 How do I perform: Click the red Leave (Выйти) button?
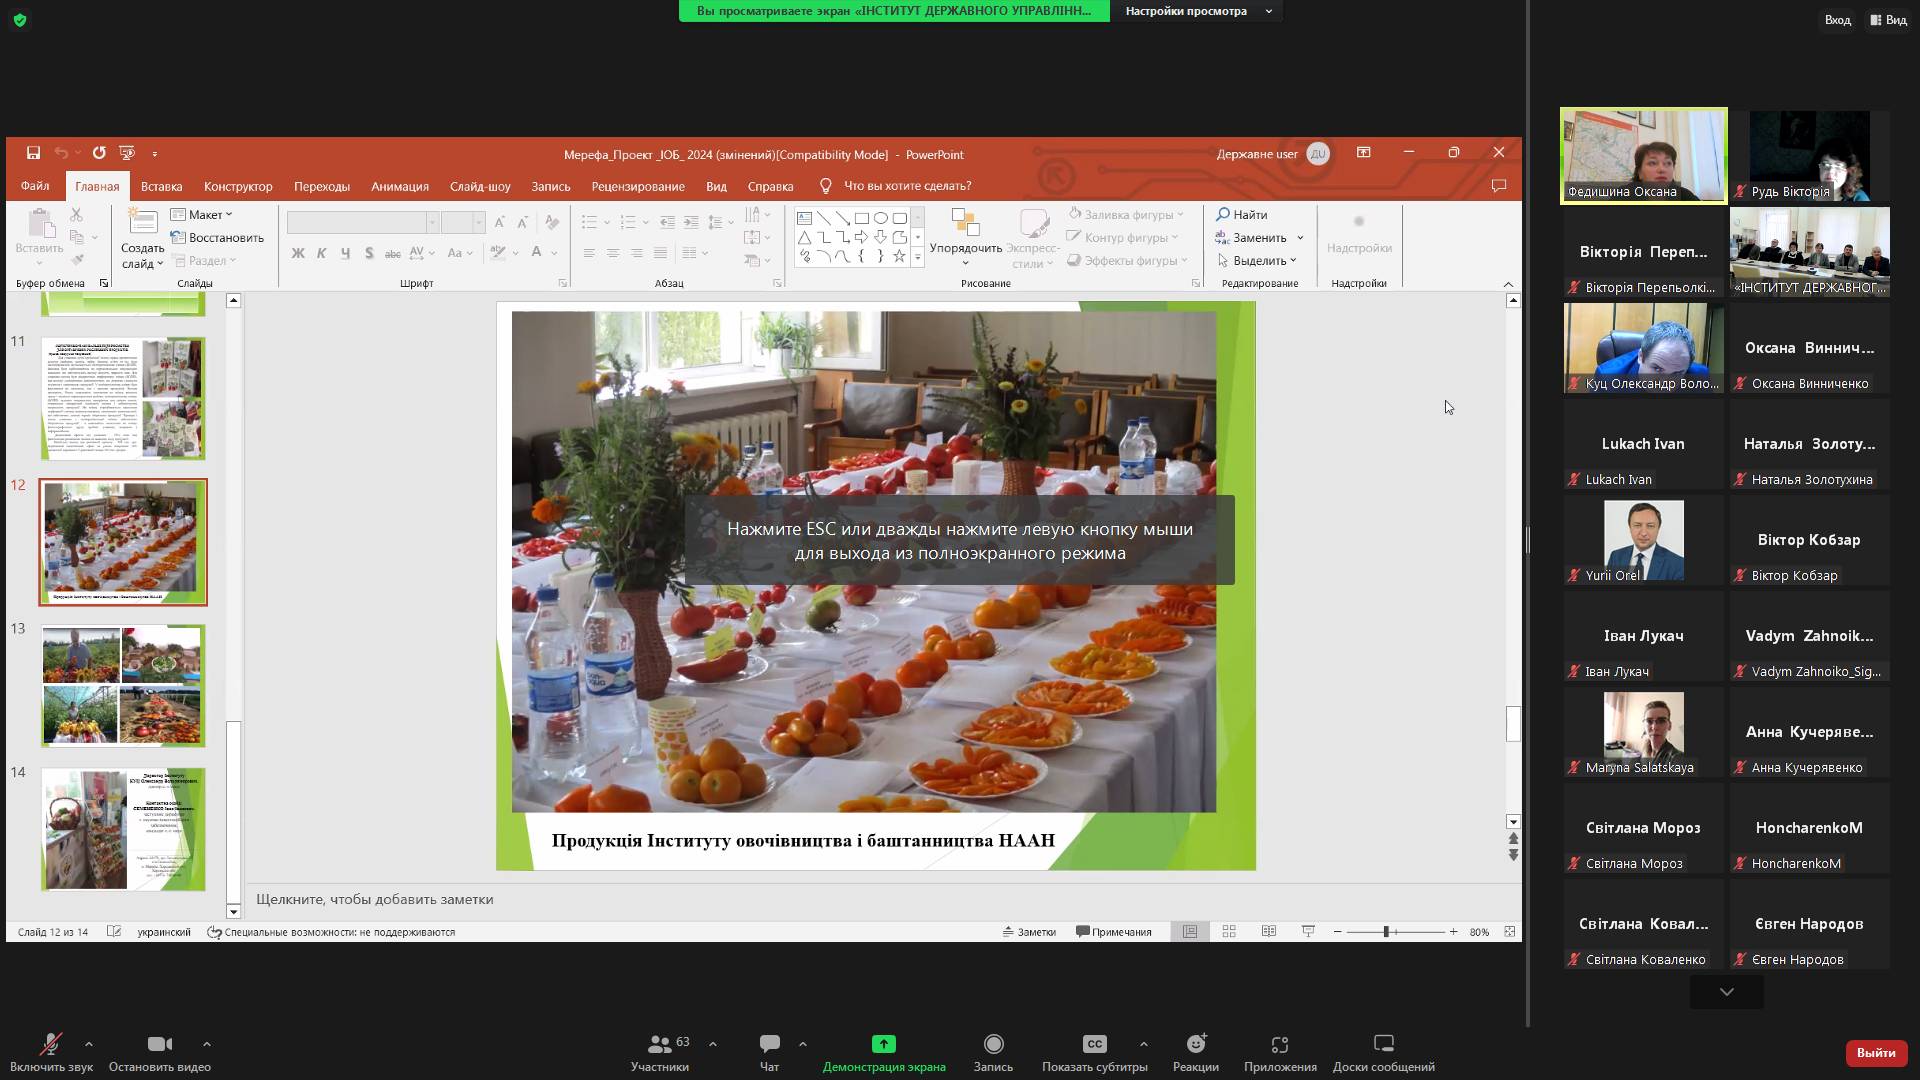click(x=1875, y=1052)
